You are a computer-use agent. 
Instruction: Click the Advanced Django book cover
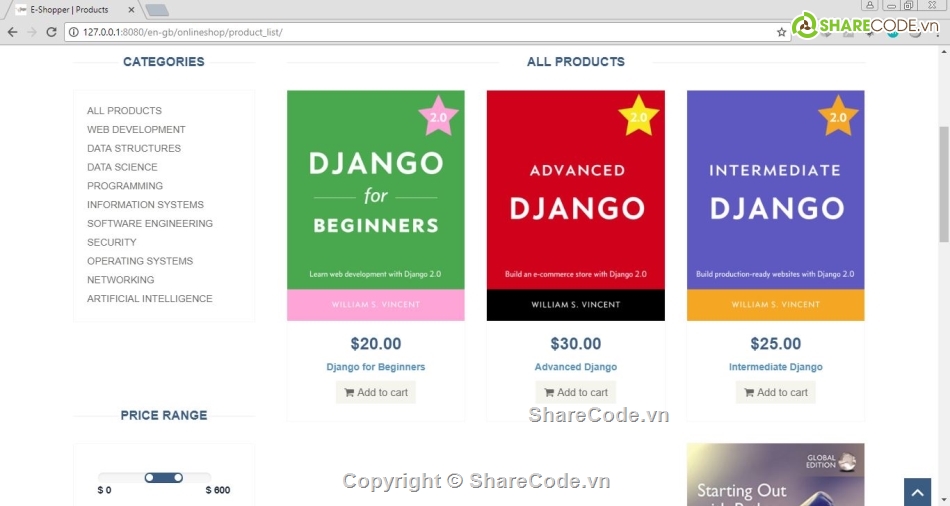click(x=576, y=205)
